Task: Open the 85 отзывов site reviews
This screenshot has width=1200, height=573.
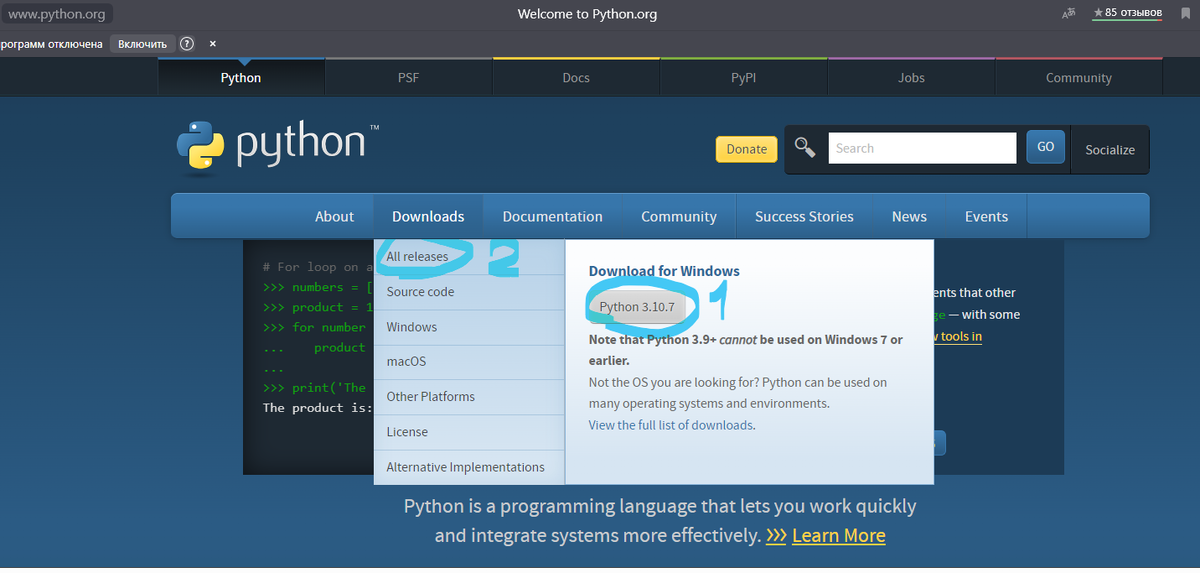Action: pyautogui.click(x=1127, y=13)
